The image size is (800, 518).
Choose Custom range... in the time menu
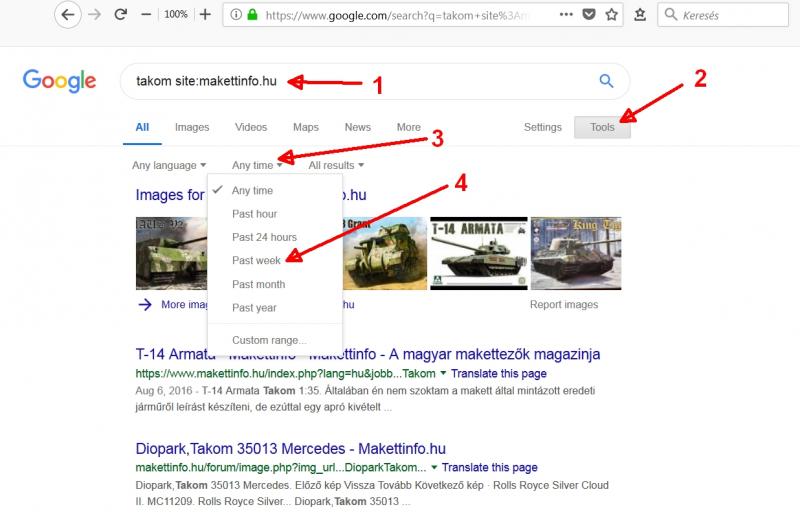tap(269, 340)
